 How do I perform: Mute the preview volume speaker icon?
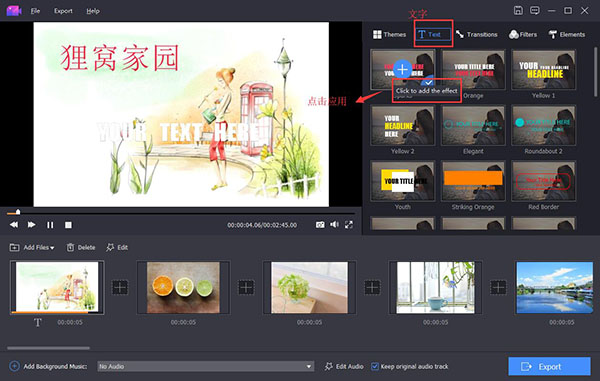[334, 224]
